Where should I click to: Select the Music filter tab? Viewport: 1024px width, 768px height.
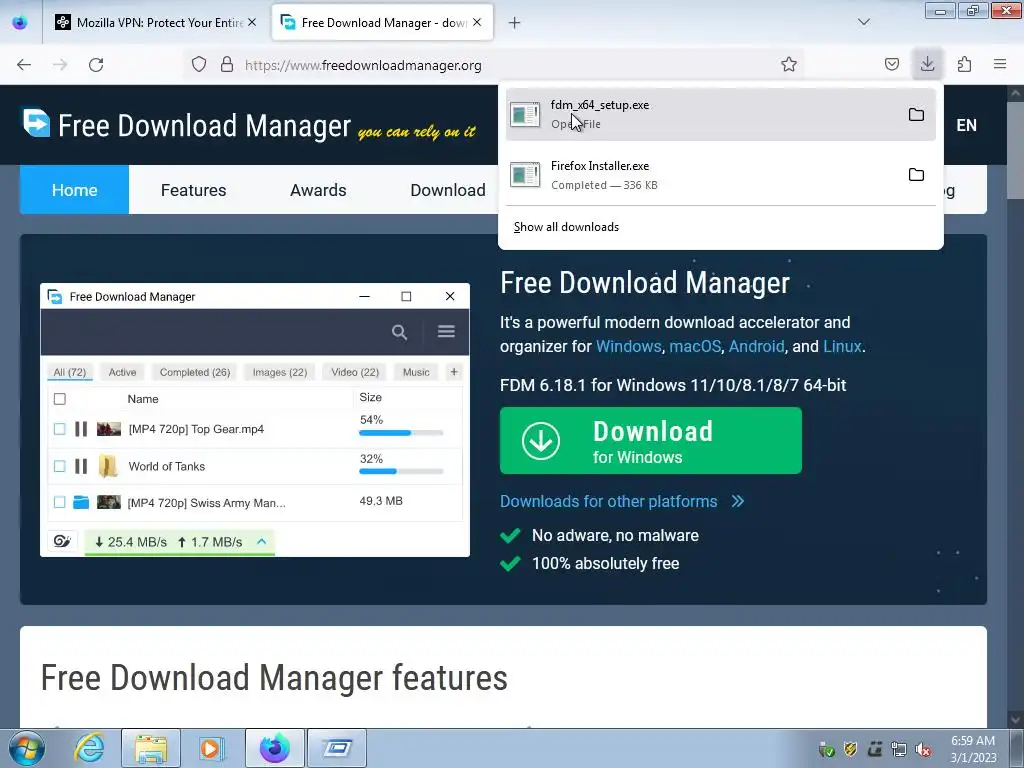416,372
